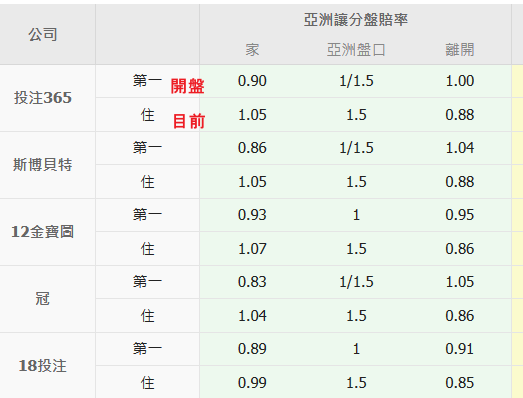Select 1.05 home odds in 投注365 住 row
This screenshot has height=398, width=523.
(x=252, y=115)
